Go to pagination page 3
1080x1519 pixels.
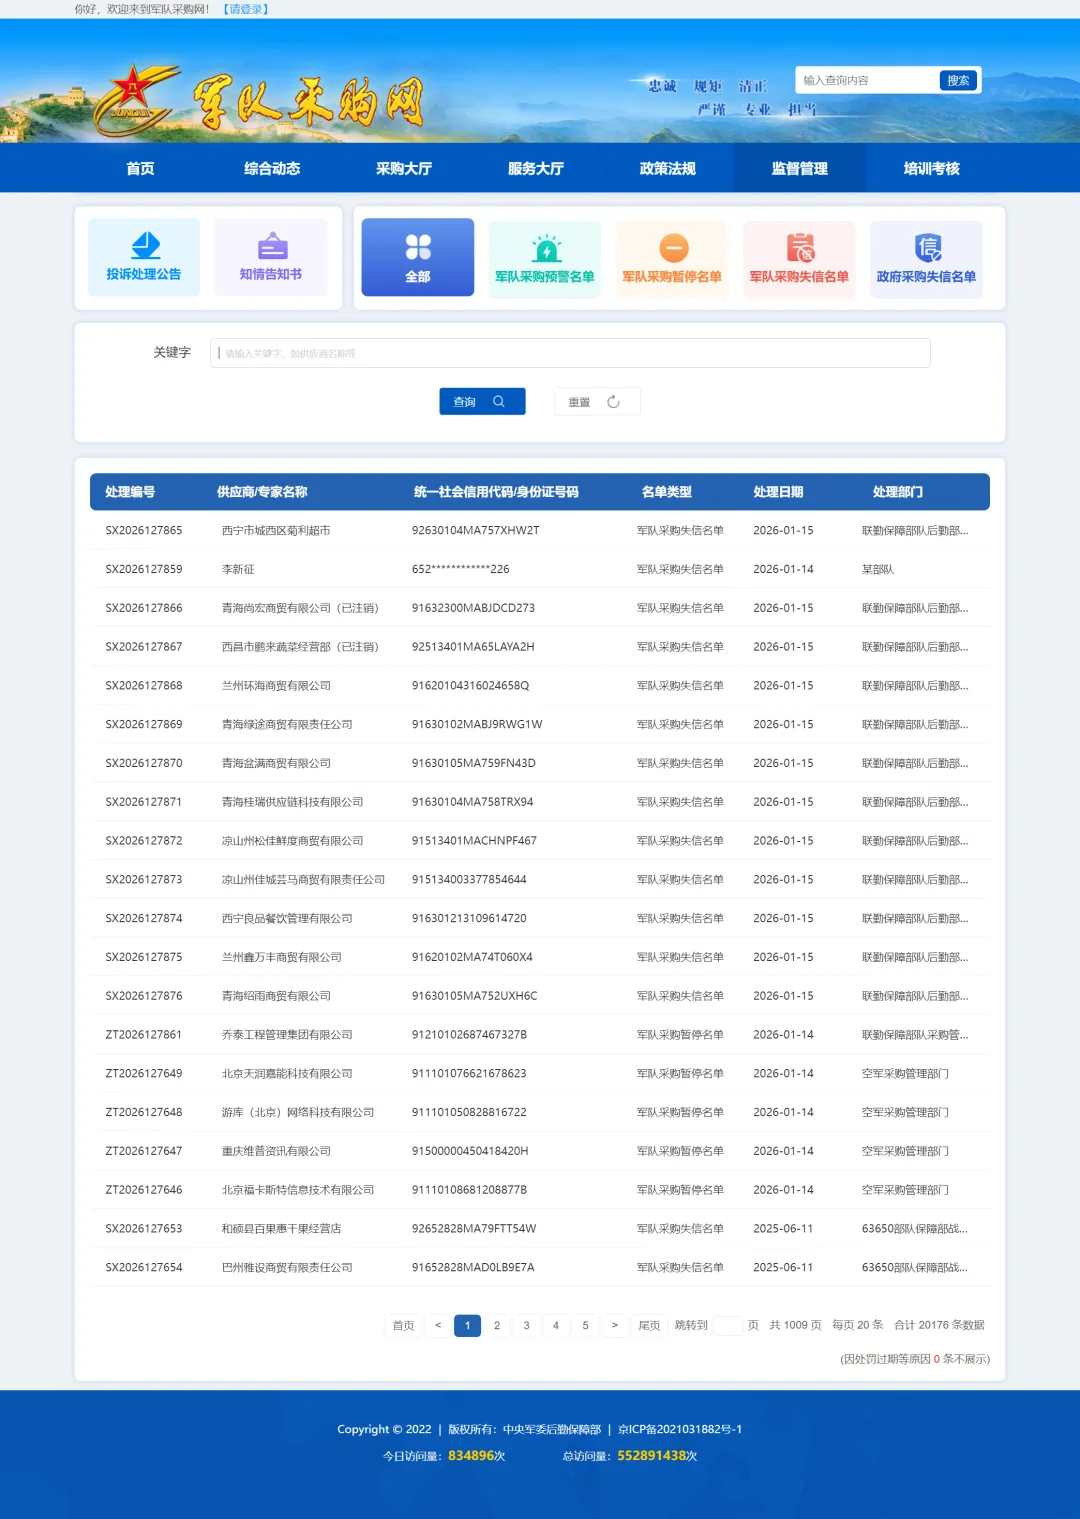coord(526,1325)
